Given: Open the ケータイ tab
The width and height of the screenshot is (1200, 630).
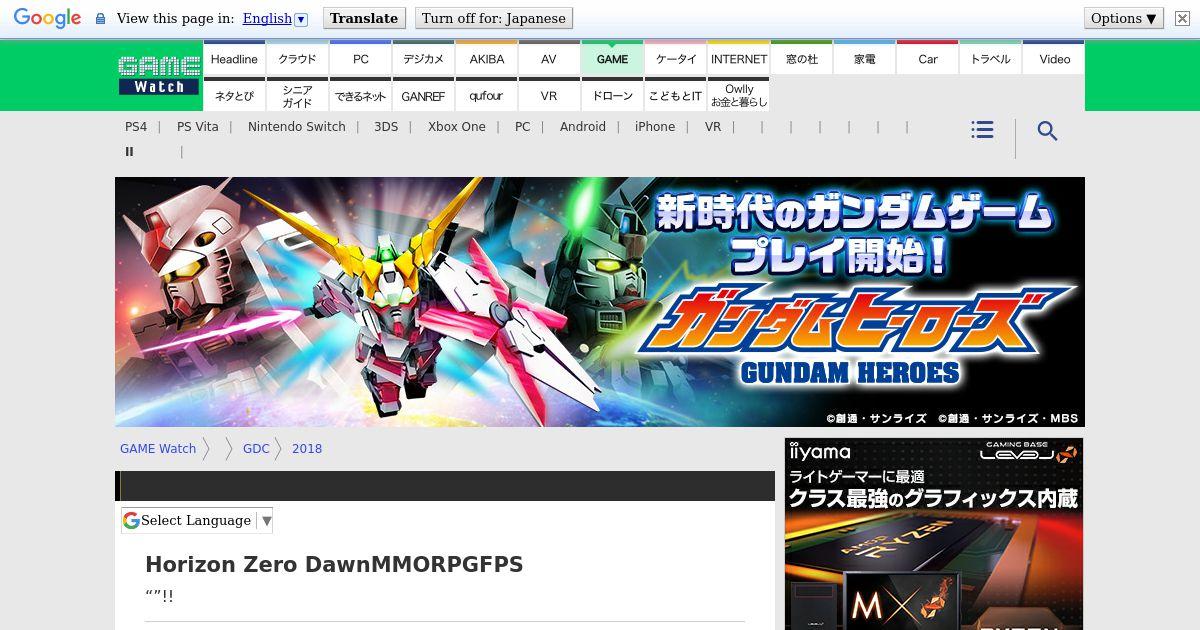Looking at the screenshot, I should click(x=675, y=59).
